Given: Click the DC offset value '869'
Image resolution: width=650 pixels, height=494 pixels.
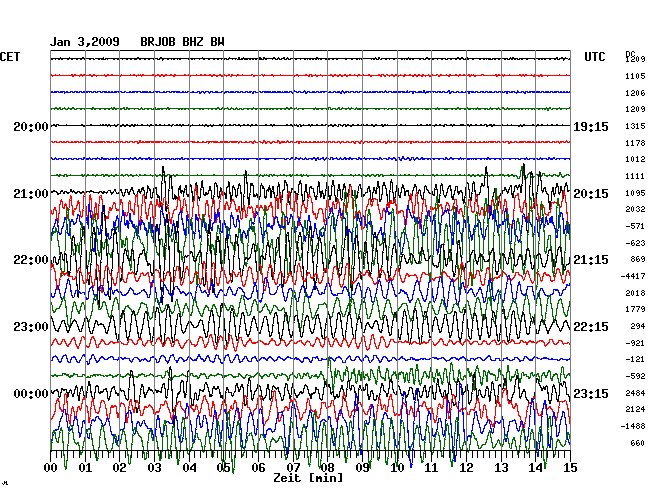Looking at the screenshot, I should tap(638, 259).
